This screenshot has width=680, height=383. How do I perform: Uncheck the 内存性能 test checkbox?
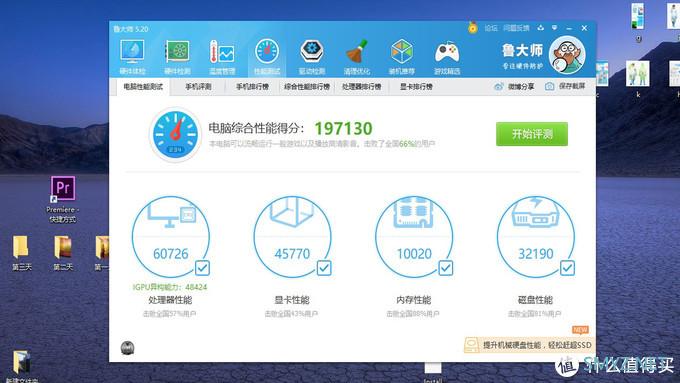click(x=446, y=268)
